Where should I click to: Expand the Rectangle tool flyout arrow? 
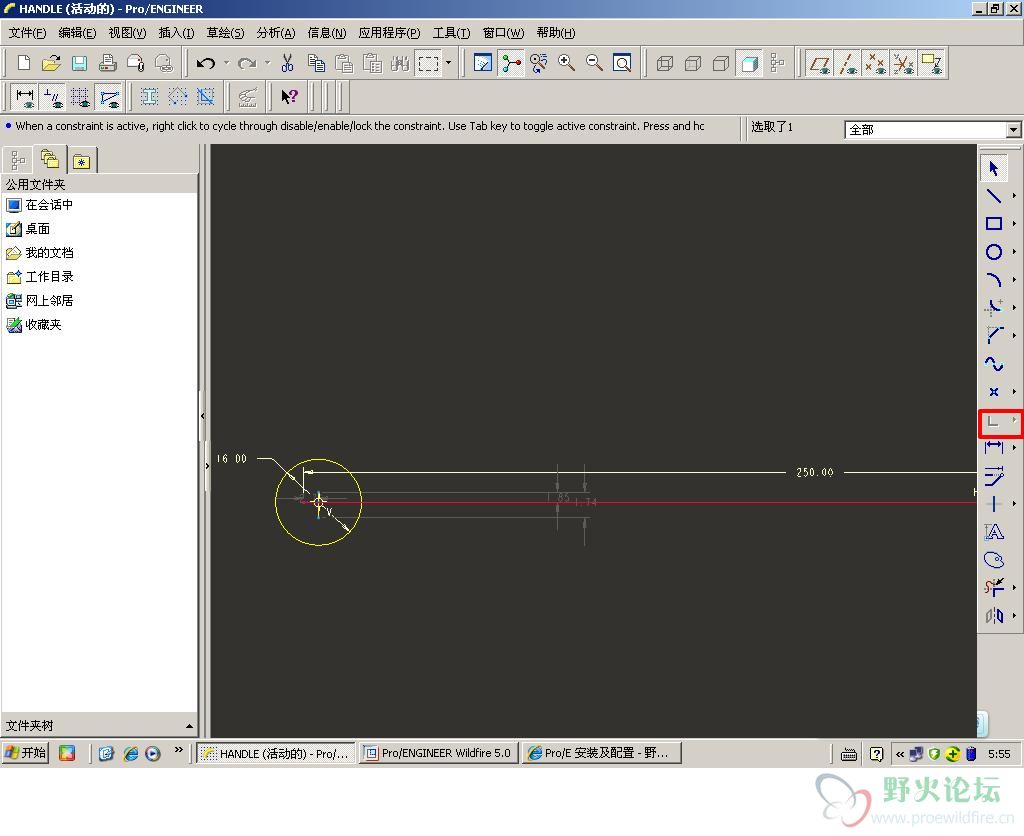pos(1014,223)
